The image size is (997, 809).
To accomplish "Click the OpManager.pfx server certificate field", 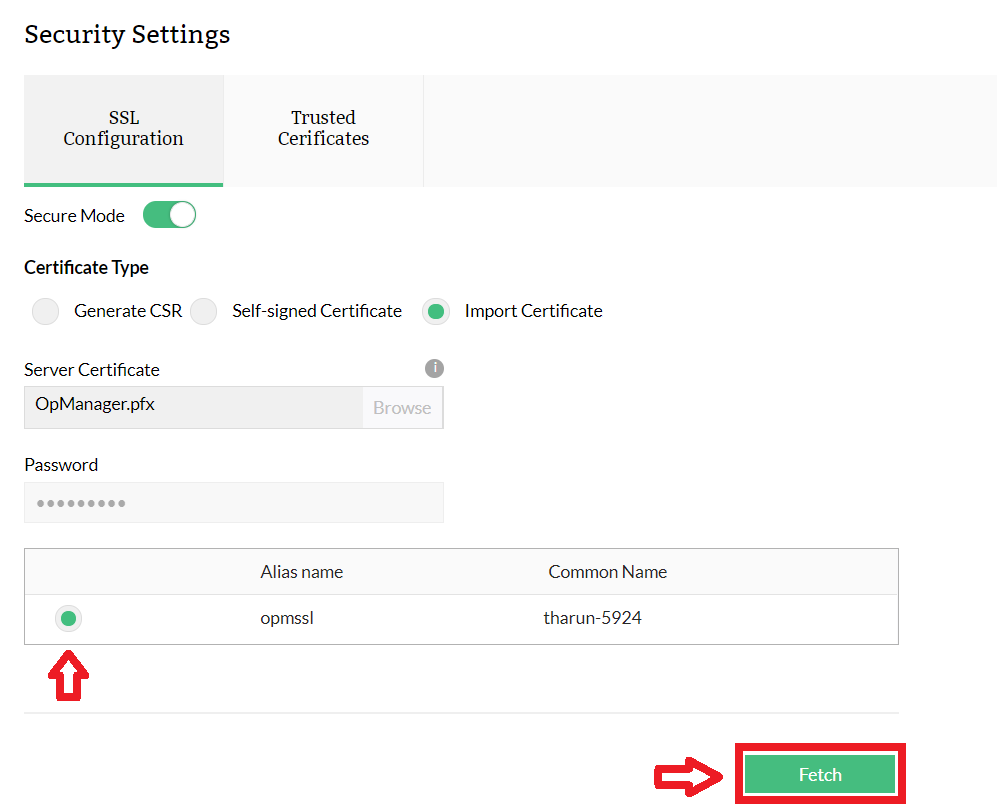I will pyautogui.click(x=194, y=408).
